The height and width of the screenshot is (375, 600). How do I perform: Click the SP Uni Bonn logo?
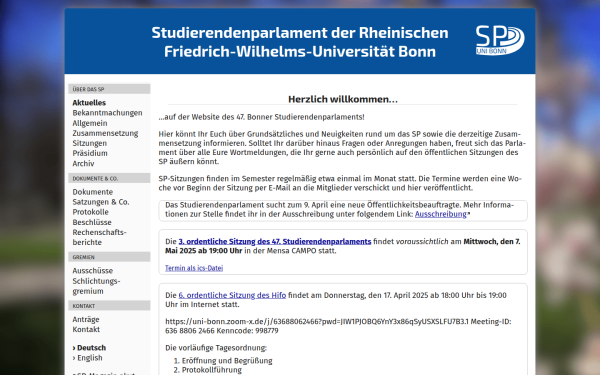click(500, 40)
